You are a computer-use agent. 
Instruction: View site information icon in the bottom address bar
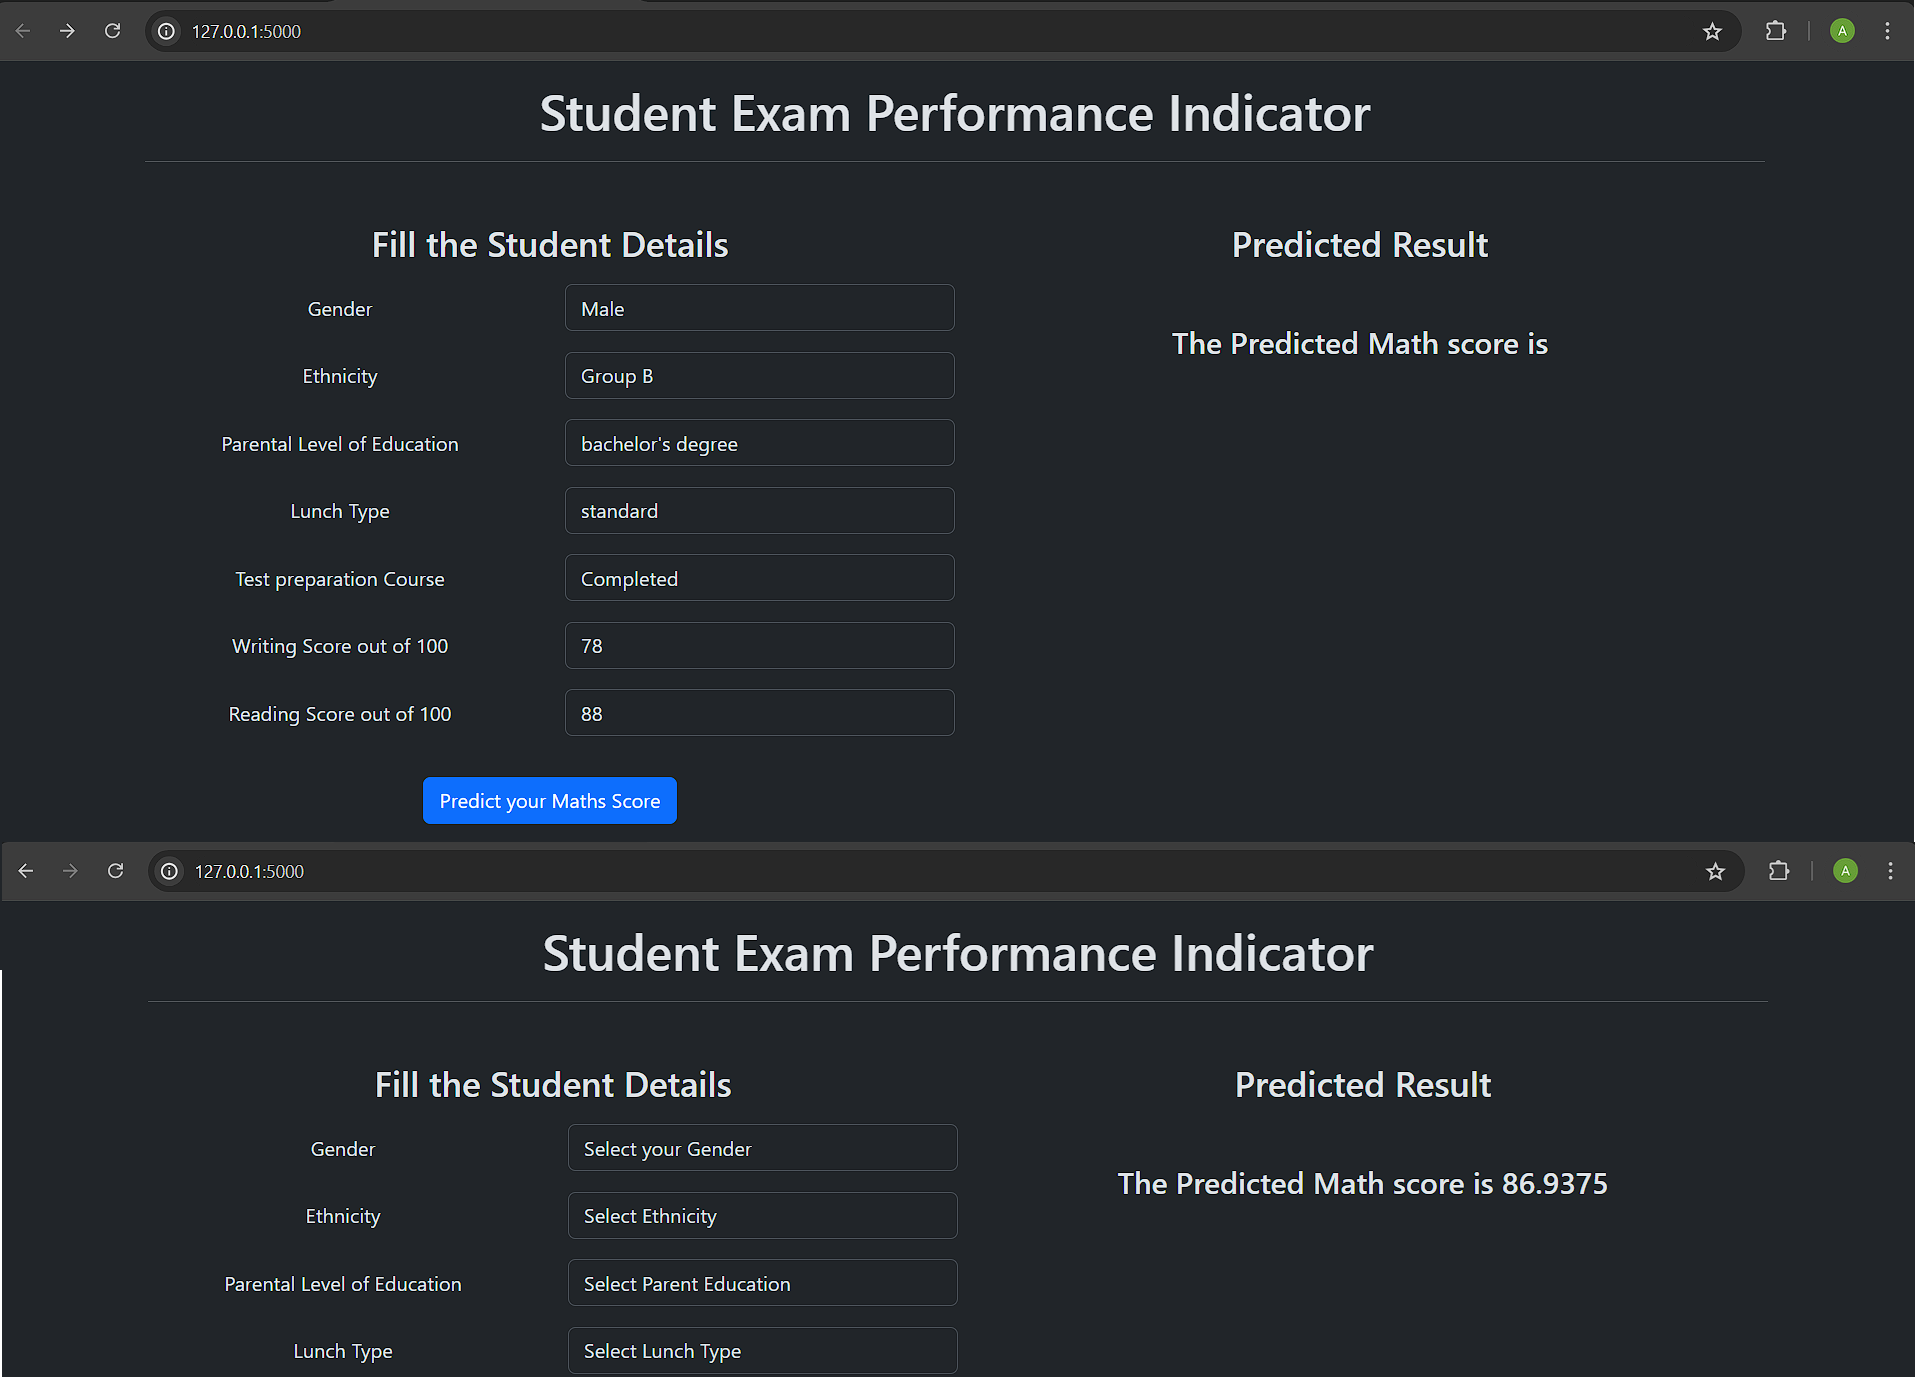(170, 871)
